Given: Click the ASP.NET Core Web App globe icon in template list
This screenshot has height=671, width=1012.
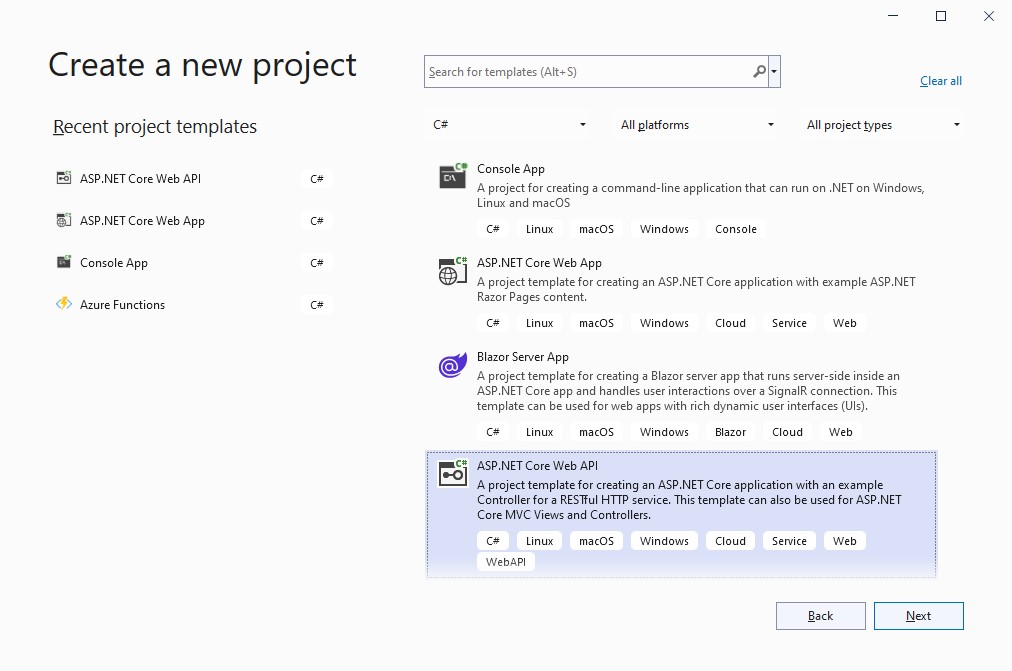Looking at the screenshot, I should coord(452,270).
